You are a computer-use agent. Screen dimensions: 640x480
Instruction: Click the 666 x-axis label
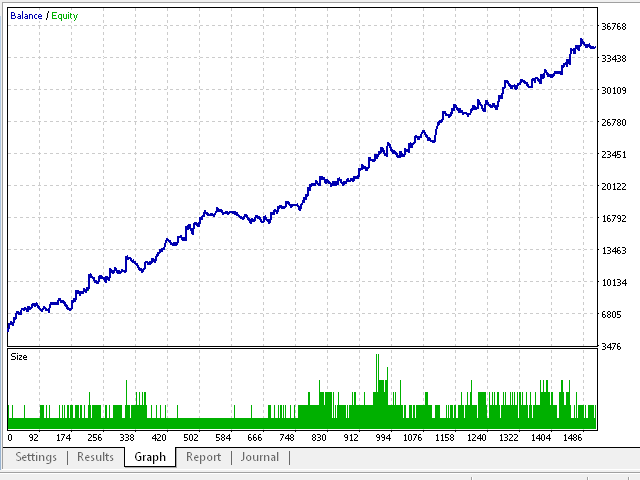(x=255, y=438)
